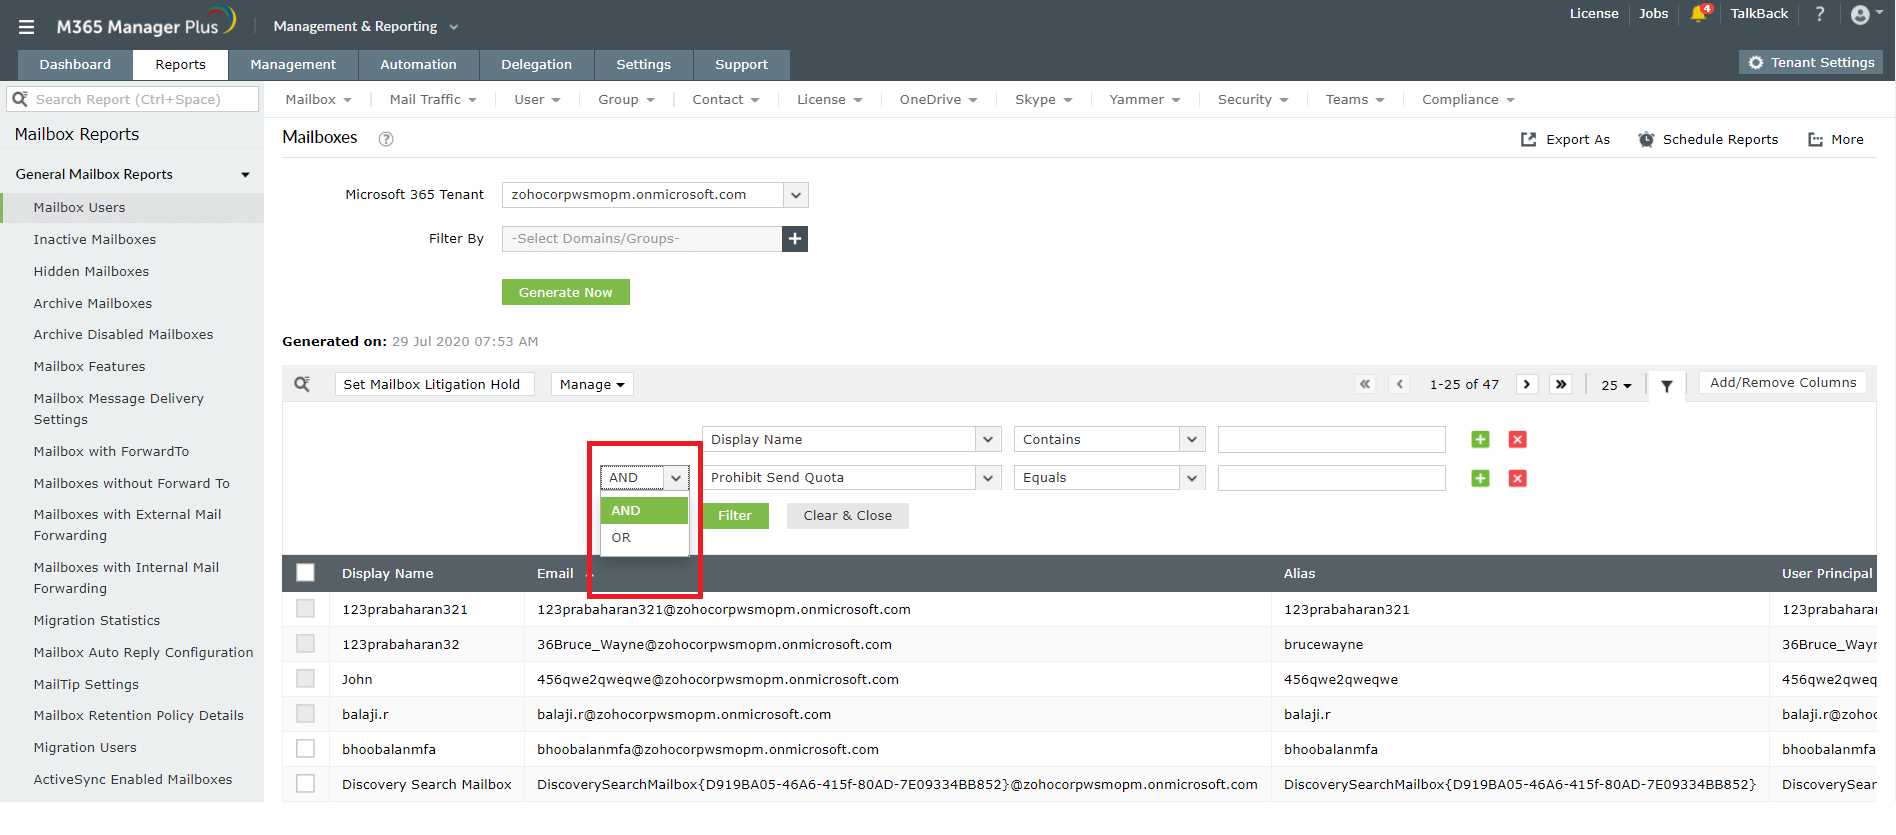
Task: Open the Mailbox Features report
Action: (90, 367)
